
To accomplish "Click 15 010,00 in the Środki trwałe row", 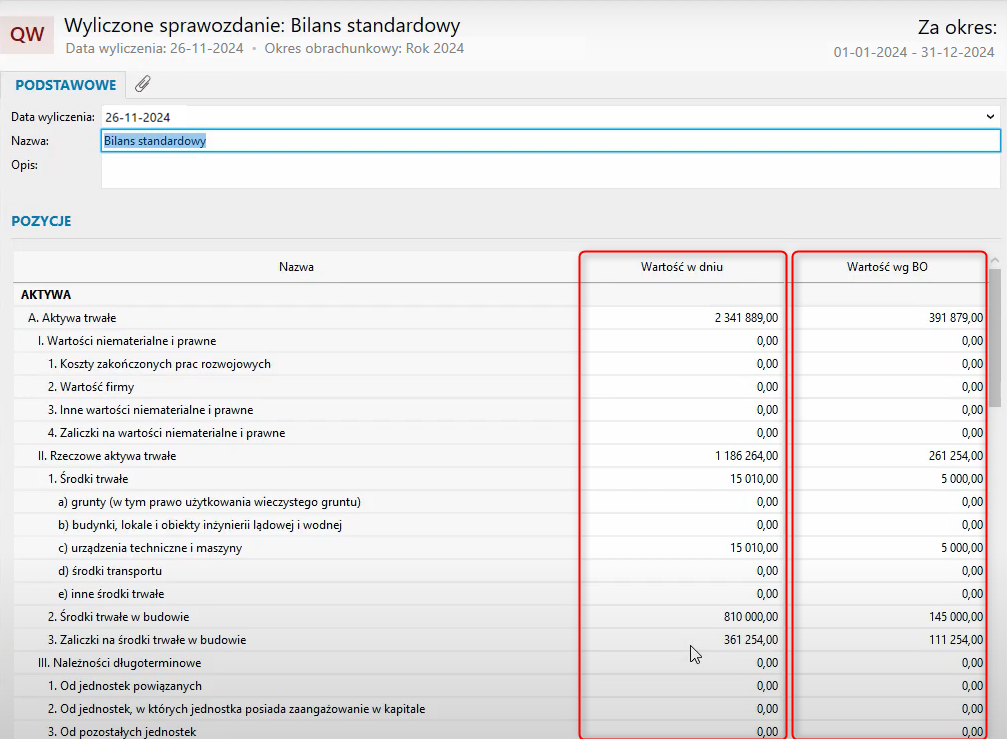I will [754, 479].
